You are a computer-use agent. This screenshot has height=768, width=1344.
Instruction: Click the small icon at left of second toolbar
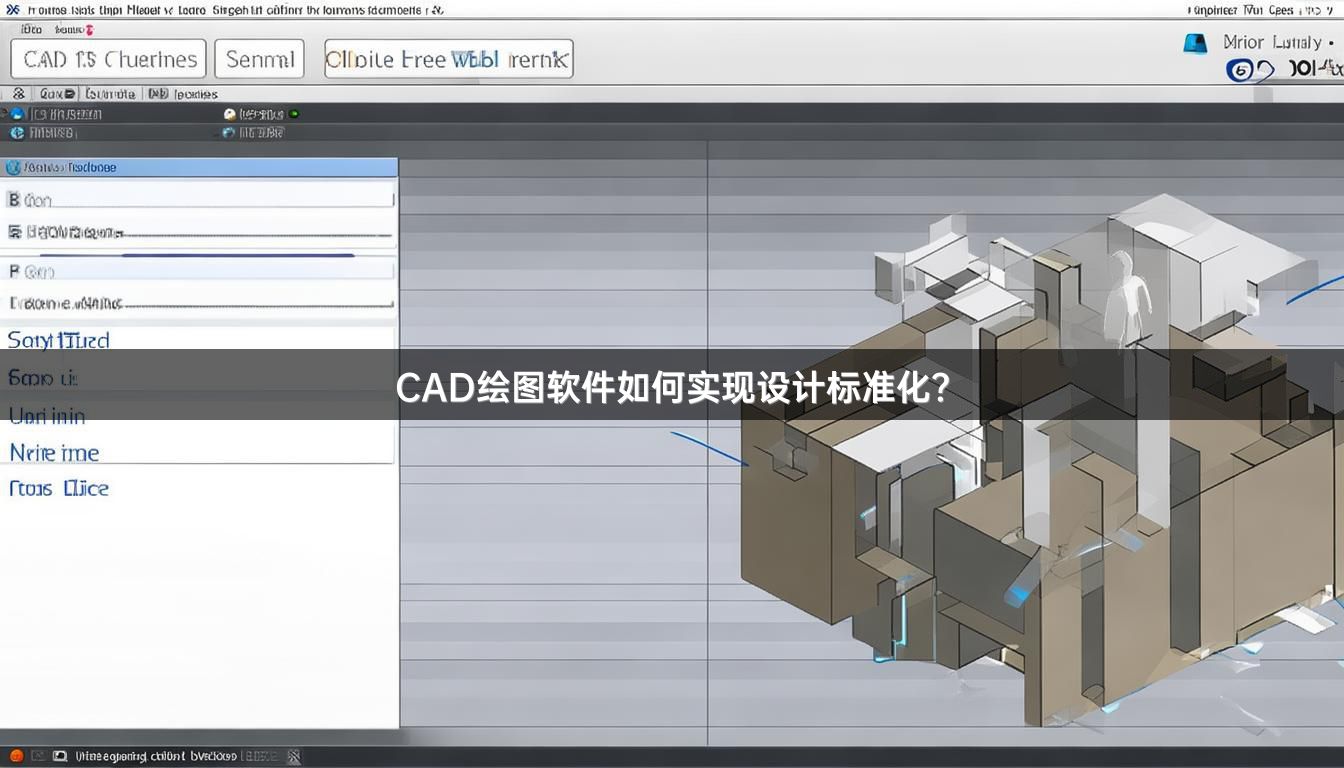click(x=18, y=93)
